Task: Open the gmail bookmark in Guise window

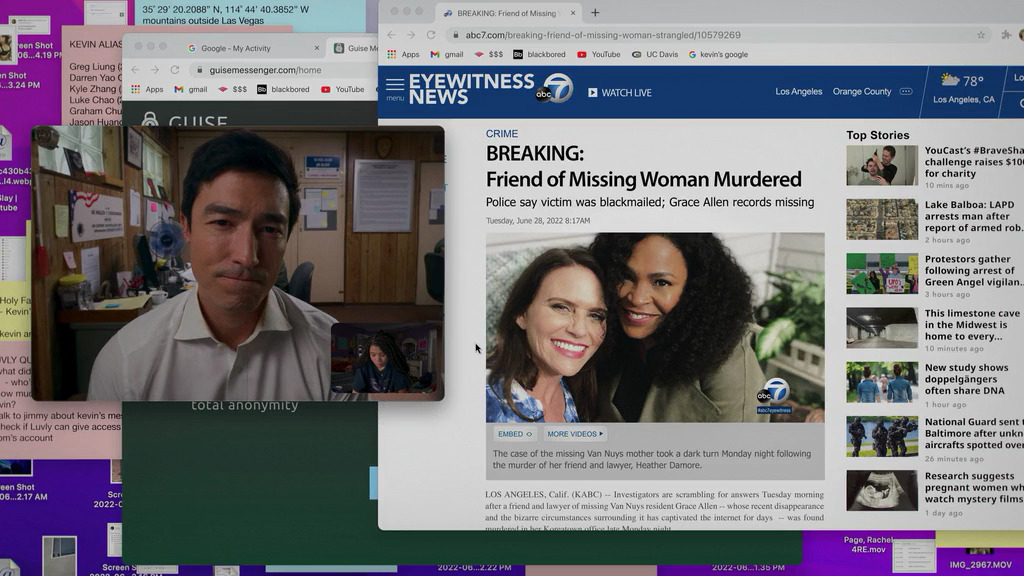Action: point(191,89)
